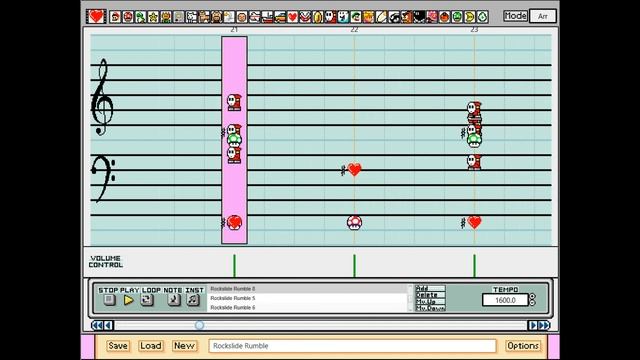The width and height of the screenshot is (640, 360).
Task: Select the Spiny instrument icon
Action: pos(432,17)
